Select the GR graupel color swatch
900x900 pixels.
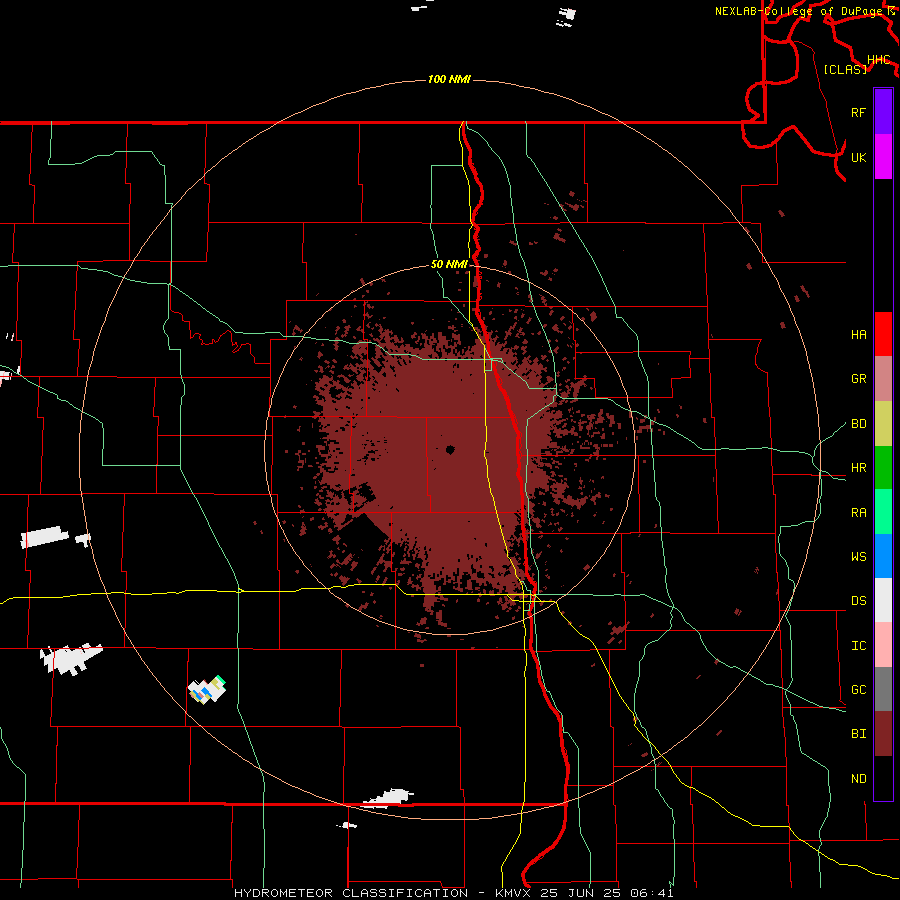pos(883,379)
